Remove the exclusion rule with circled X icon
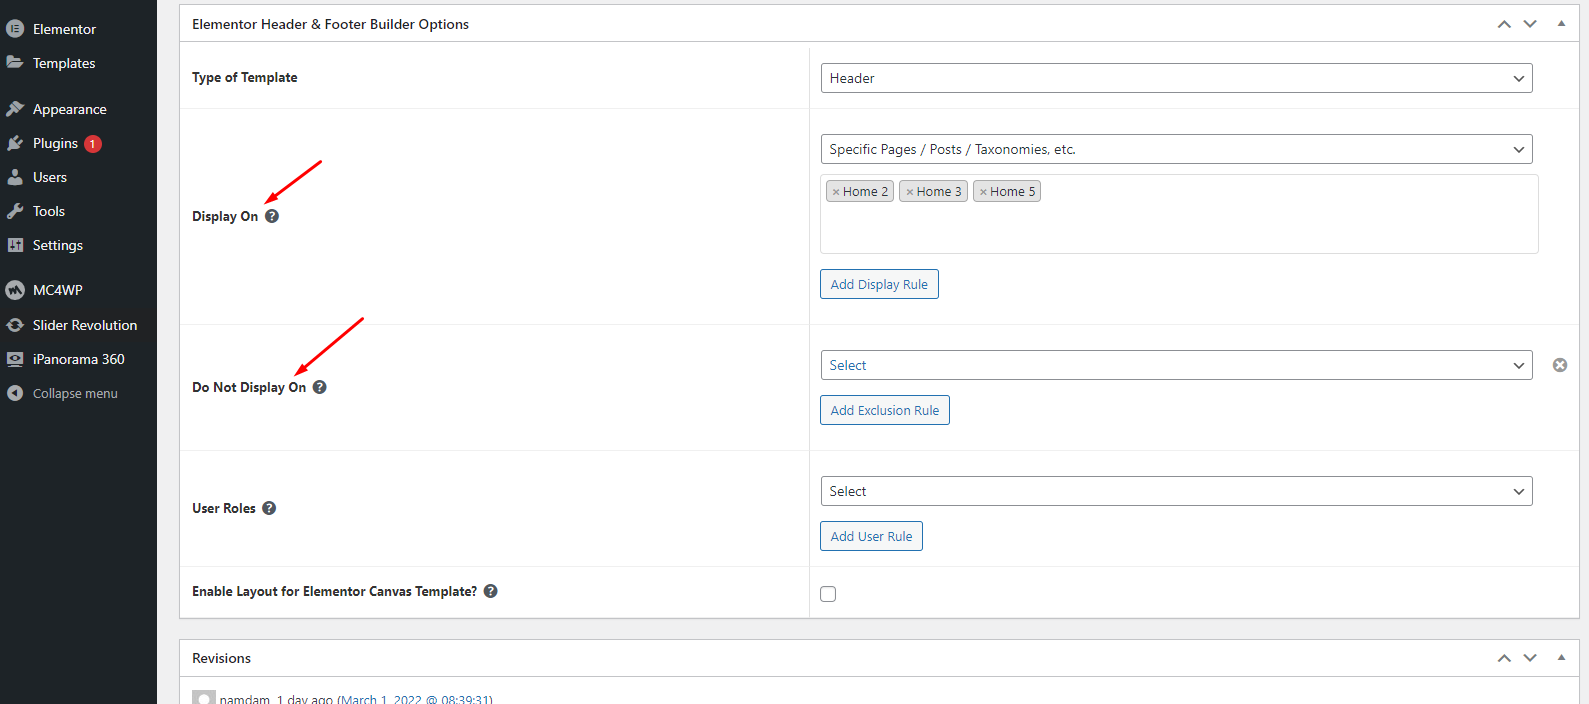This screenshot has height=704, width=1589. click(x=1560, y=365)
